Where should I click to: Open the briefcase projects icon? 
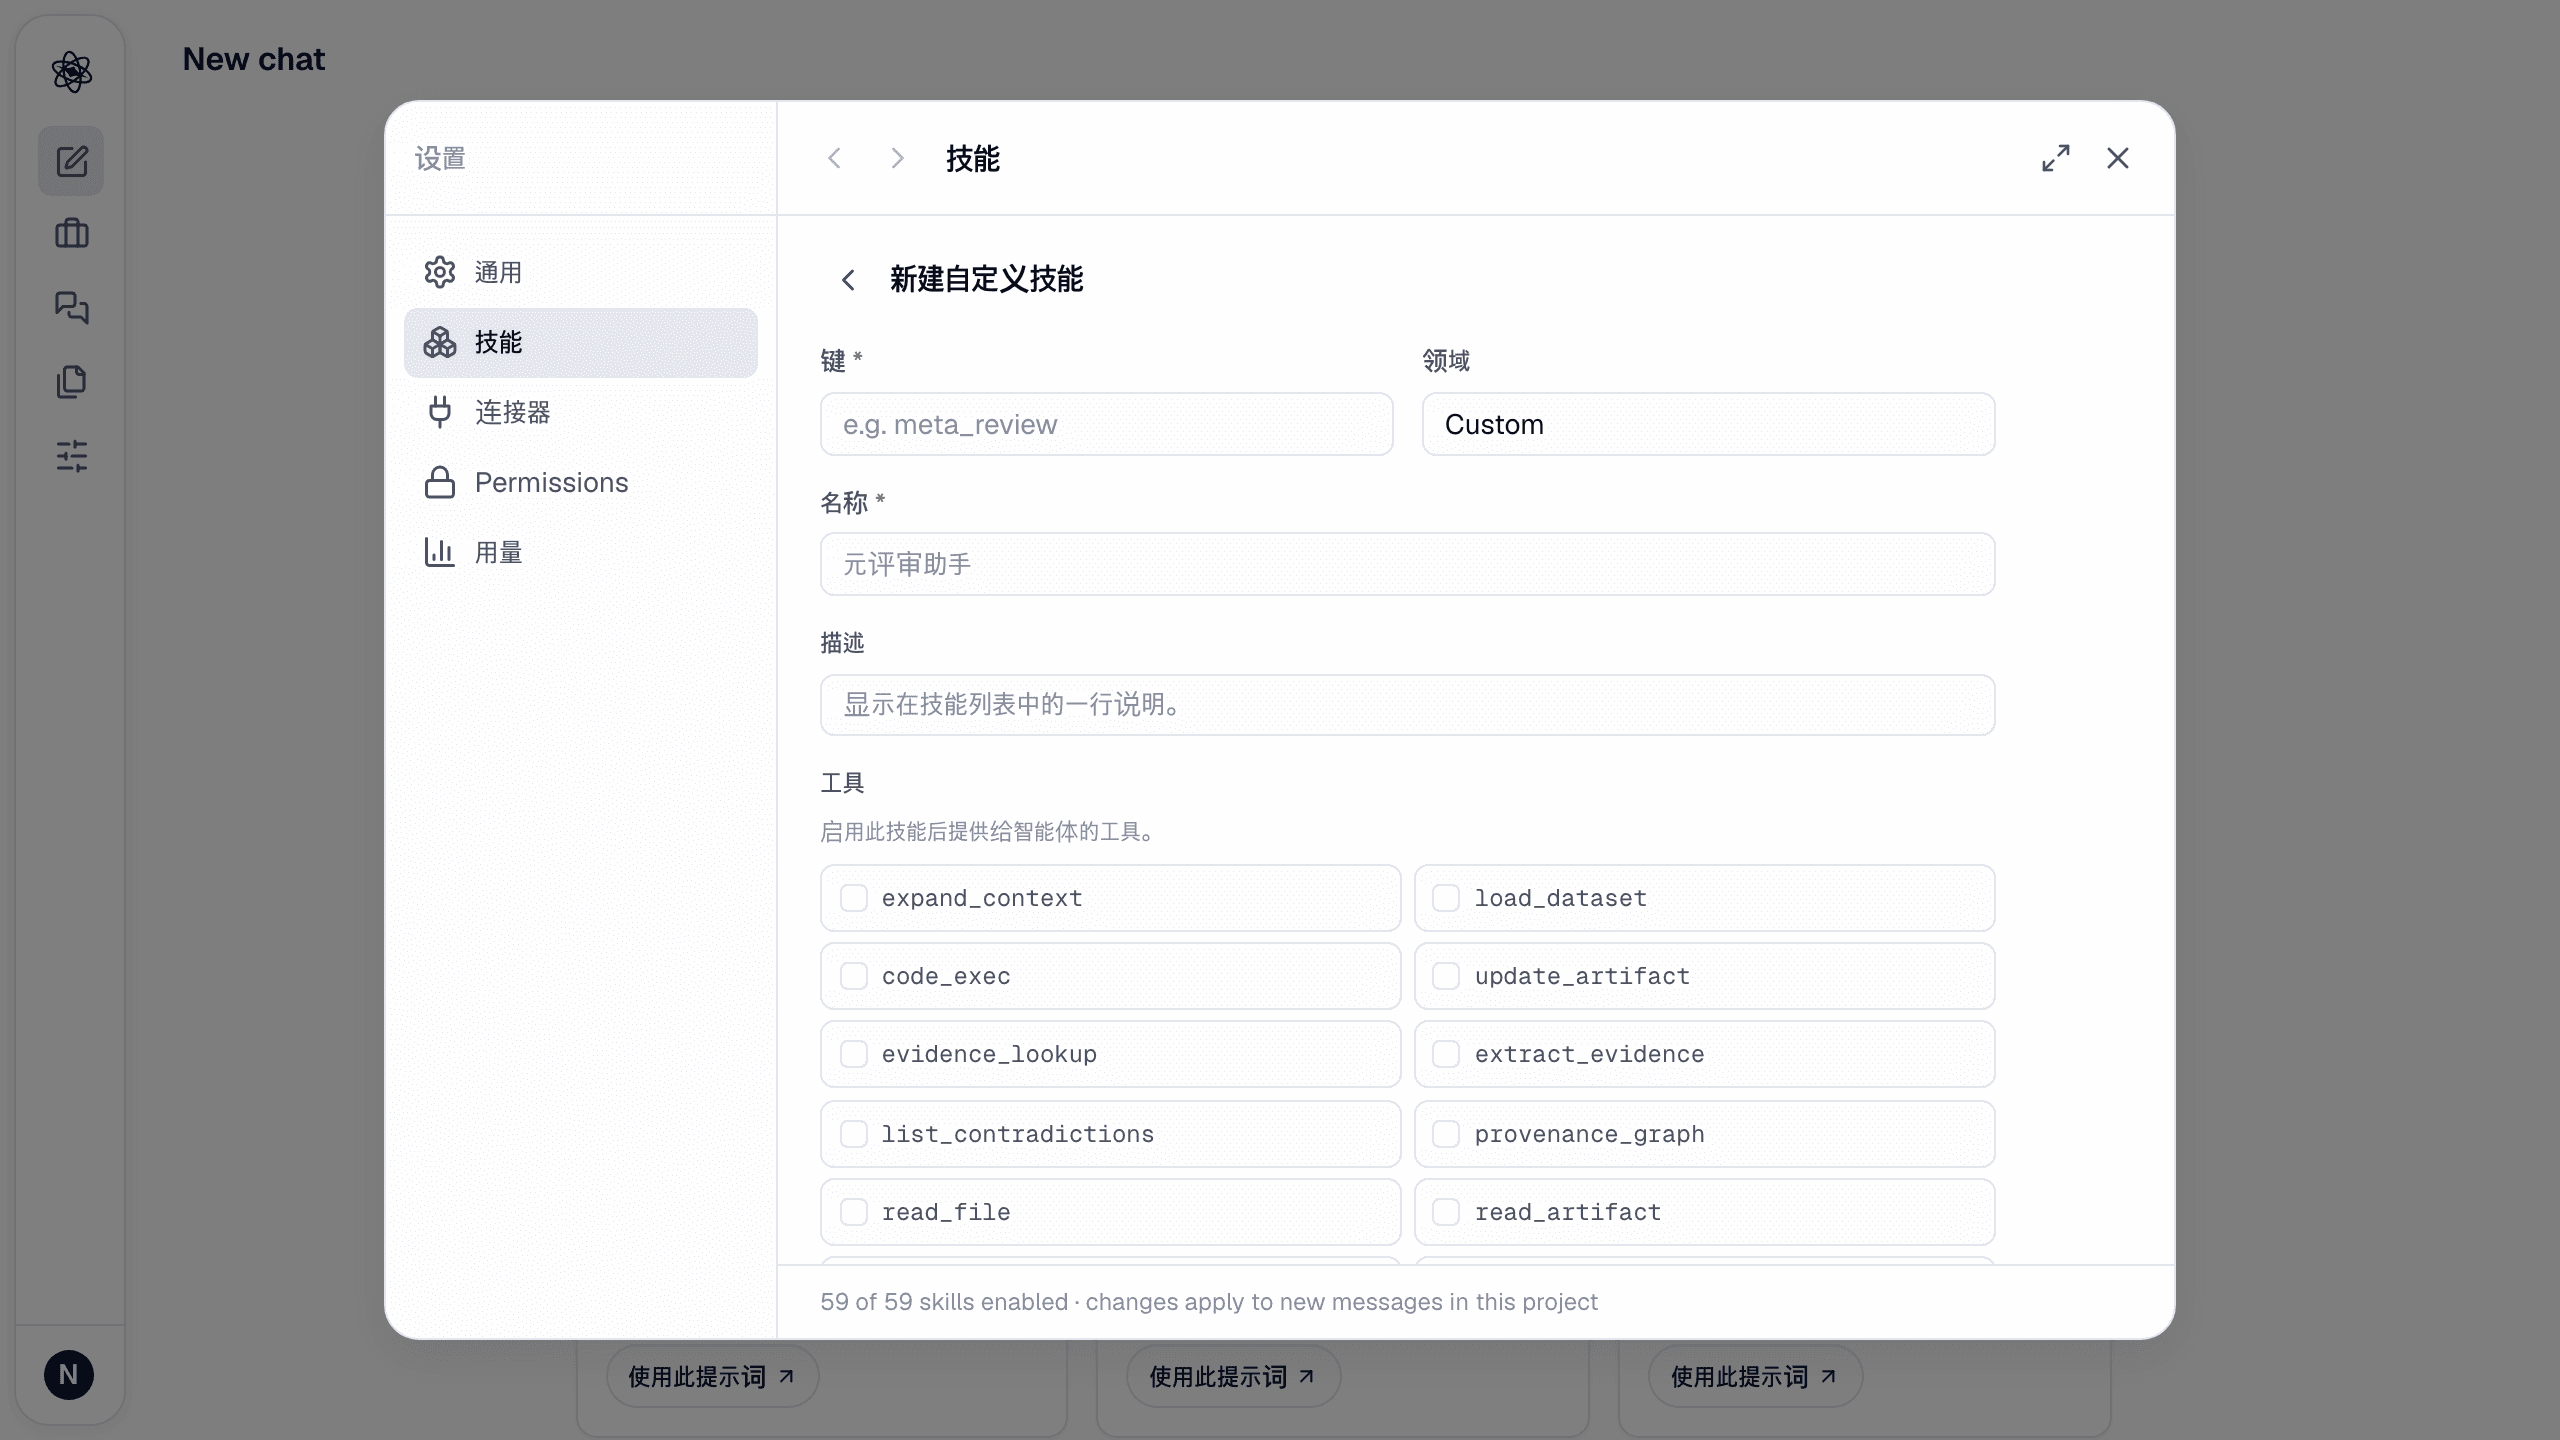(71, 234)
